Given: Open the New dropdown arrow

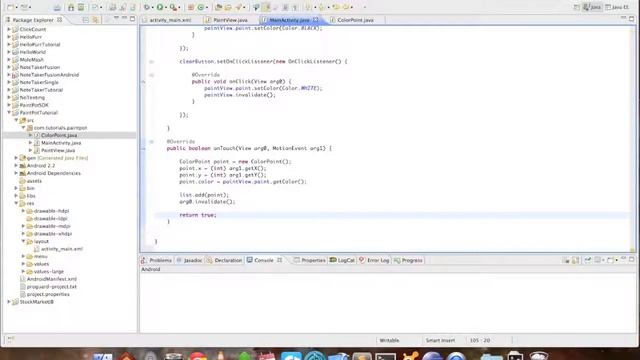Looking at the screenshot, I should tap(17, 7).
